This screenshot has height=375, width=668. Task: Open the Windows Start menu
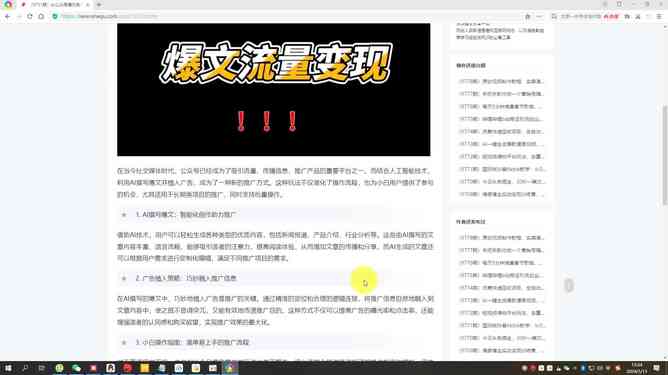click(x=8, y=368)
